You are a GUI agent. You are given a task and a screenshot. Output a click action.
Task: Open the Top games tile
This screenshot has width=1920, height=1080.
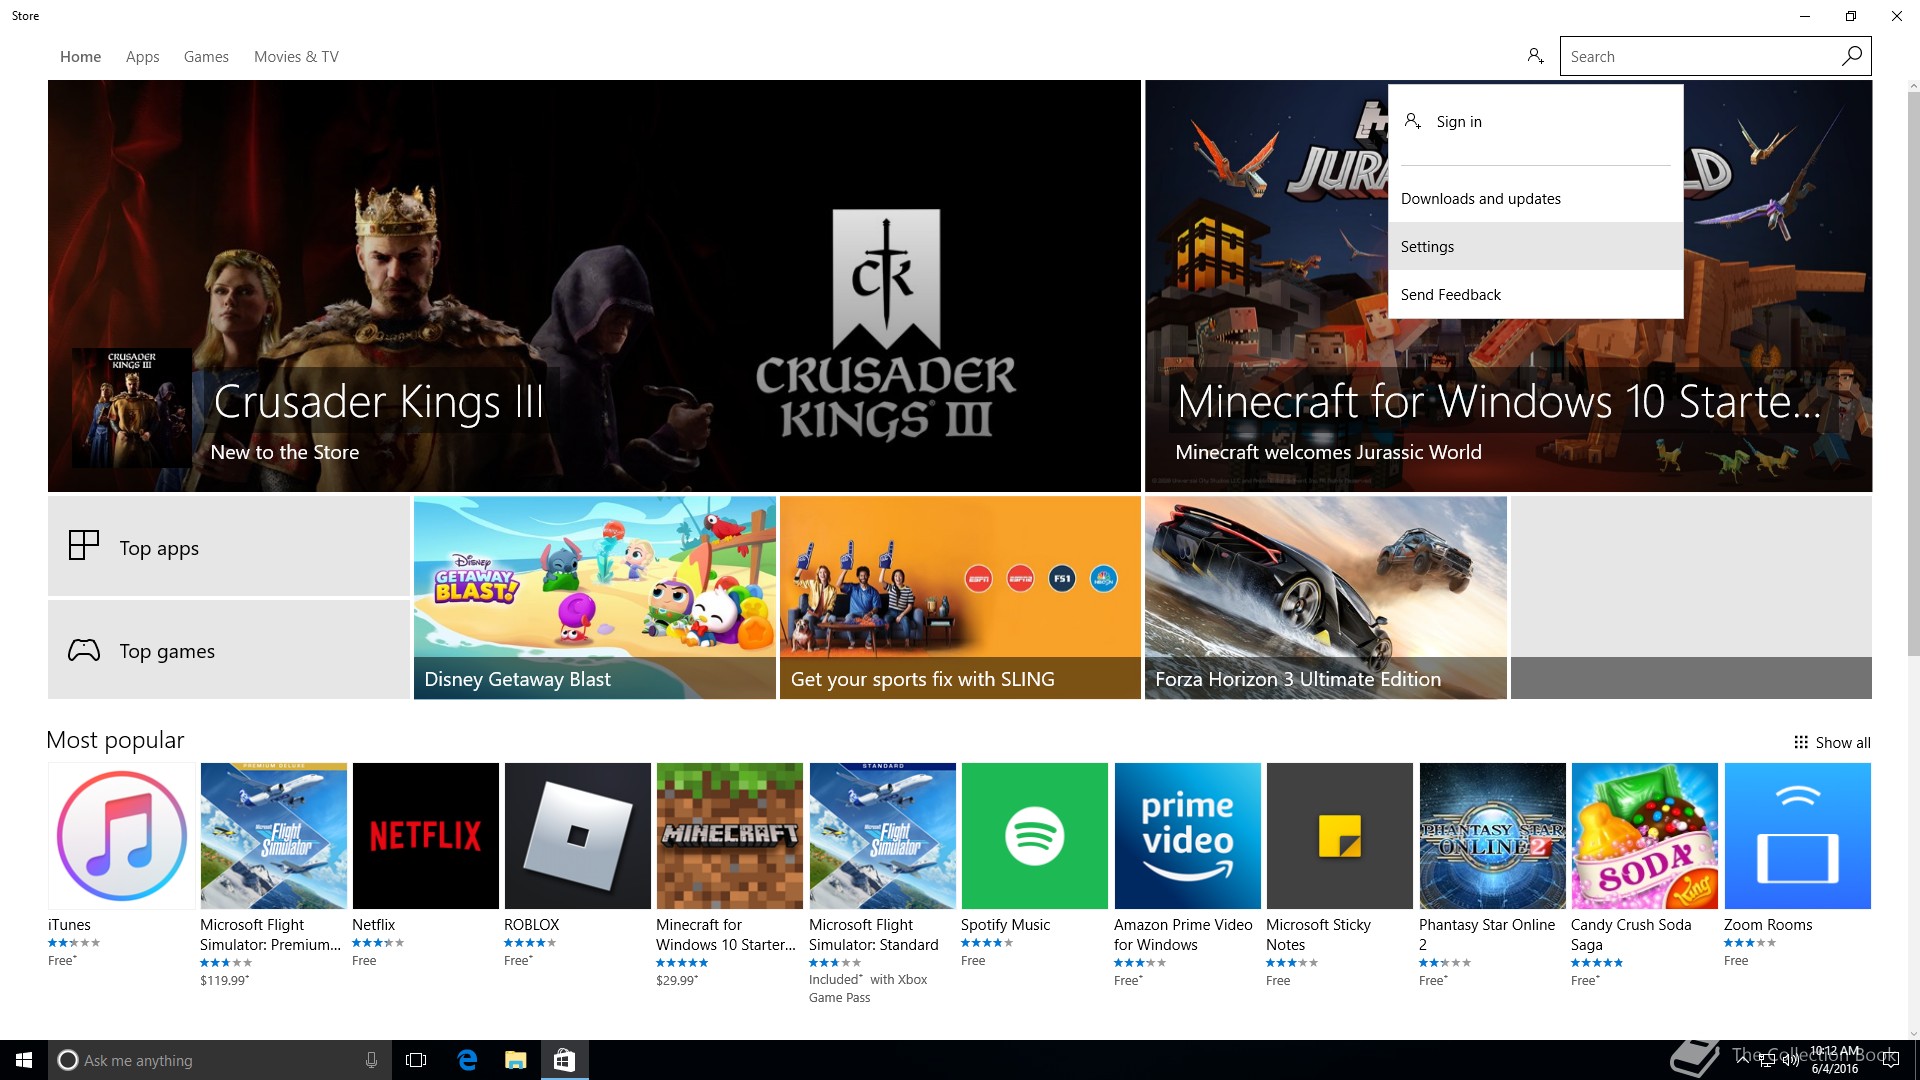pyautogui.click(x=229, y=649)
